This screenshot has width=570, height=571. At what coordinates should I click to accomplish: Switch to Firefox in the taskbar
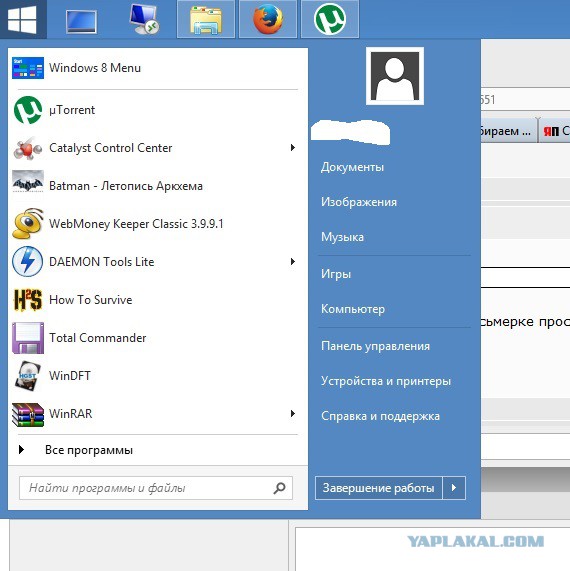(x=268, y=19)
